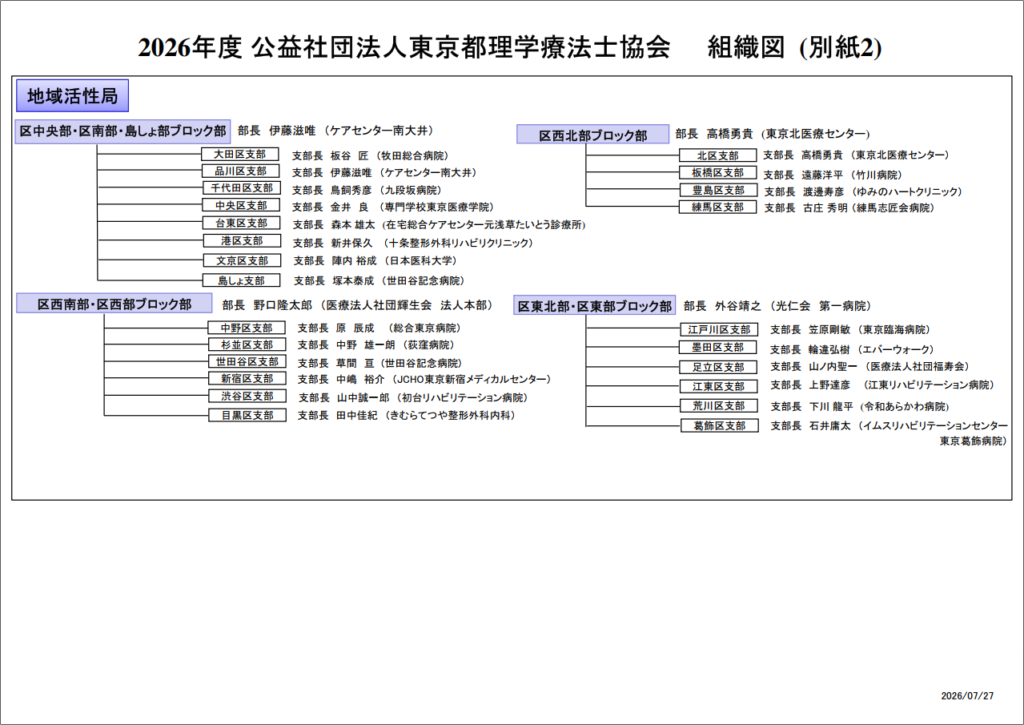Select 部長 野口隆太郎 text line
The width and height of the screenshot is (1024, 725).
pyautogui.click(x=357, y=305)
